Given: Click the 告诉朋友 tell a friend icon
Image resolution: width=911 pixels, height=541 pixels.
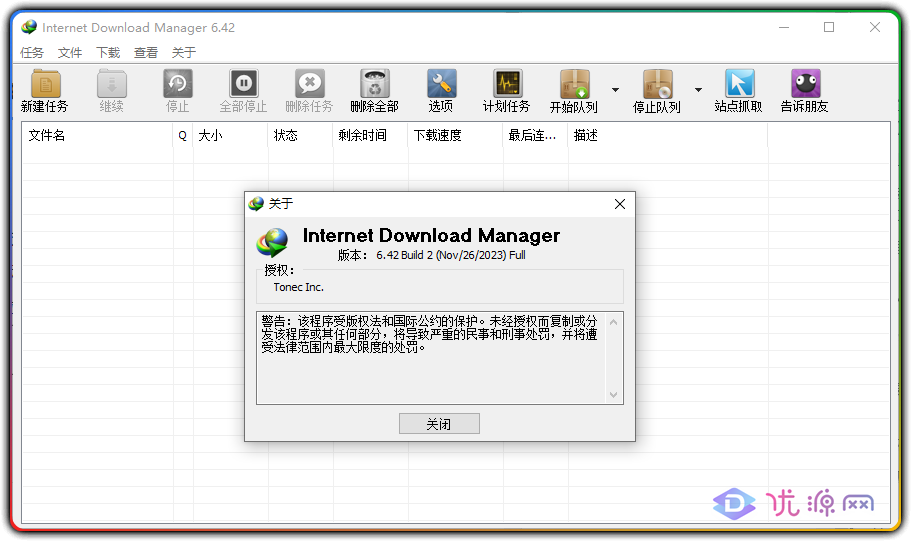Looking at the screenshot, I should click(805, 84).
